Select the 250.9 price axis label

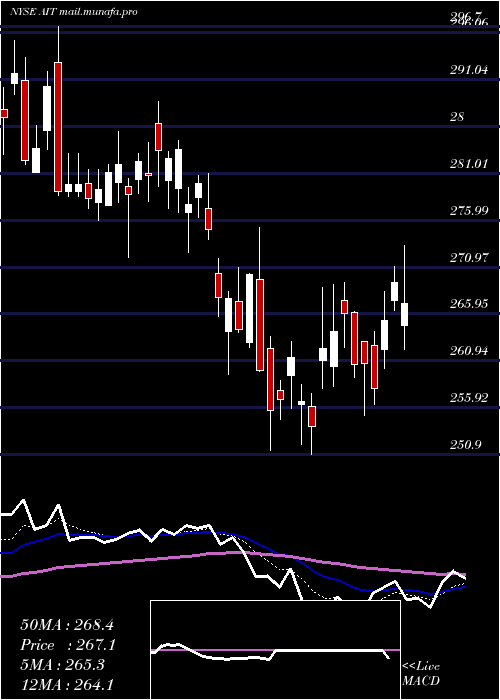(x=466, y=445)
